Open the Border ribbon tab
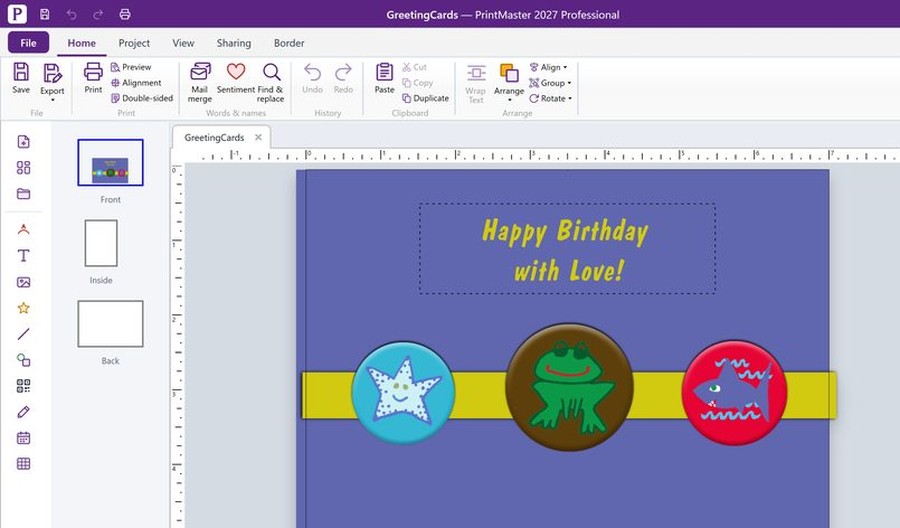This screenshot has width=900, height=528. 289,43
